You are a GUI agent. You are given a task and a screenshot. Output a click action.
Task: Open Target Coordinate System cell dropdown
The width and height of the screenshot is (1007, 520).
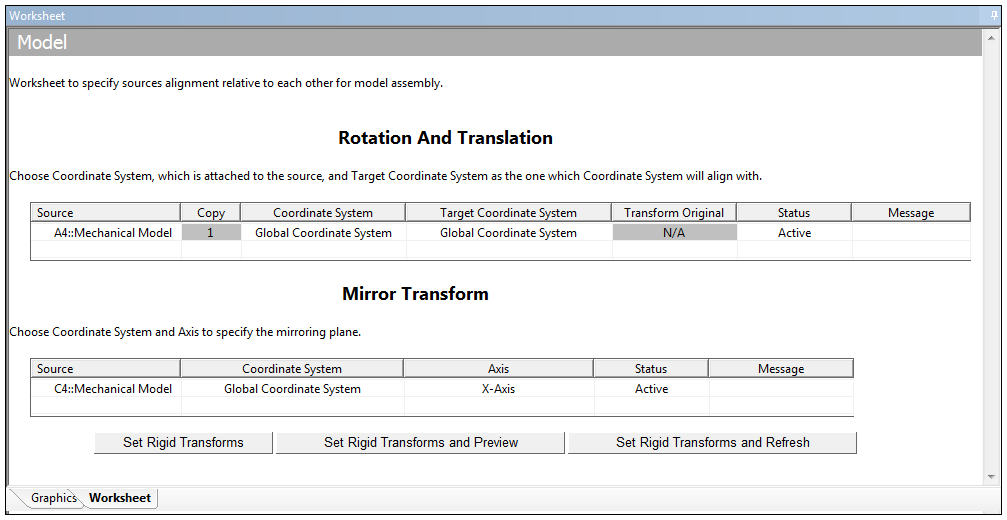pos(508,233)
